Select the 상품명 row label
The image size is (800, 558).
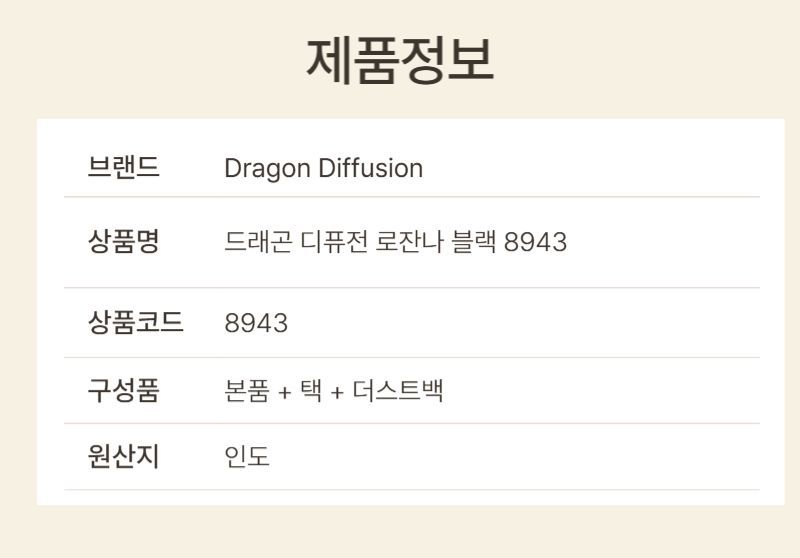[x=123, y=241]
